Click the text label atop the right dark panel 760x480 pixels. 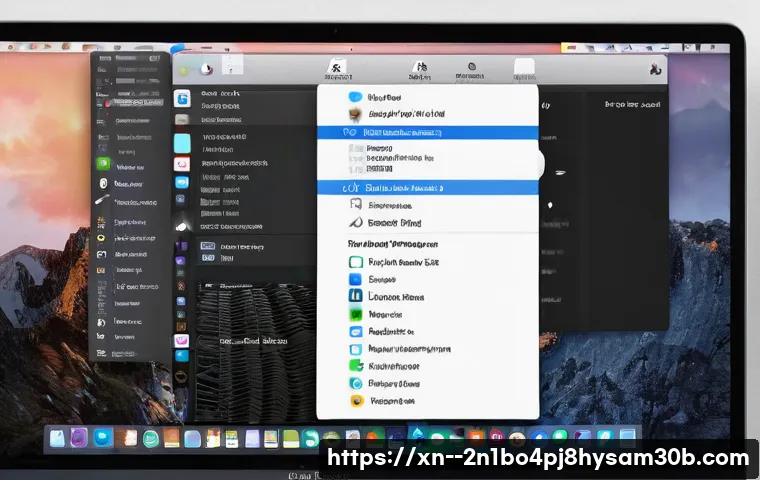[x=635, y=104]
